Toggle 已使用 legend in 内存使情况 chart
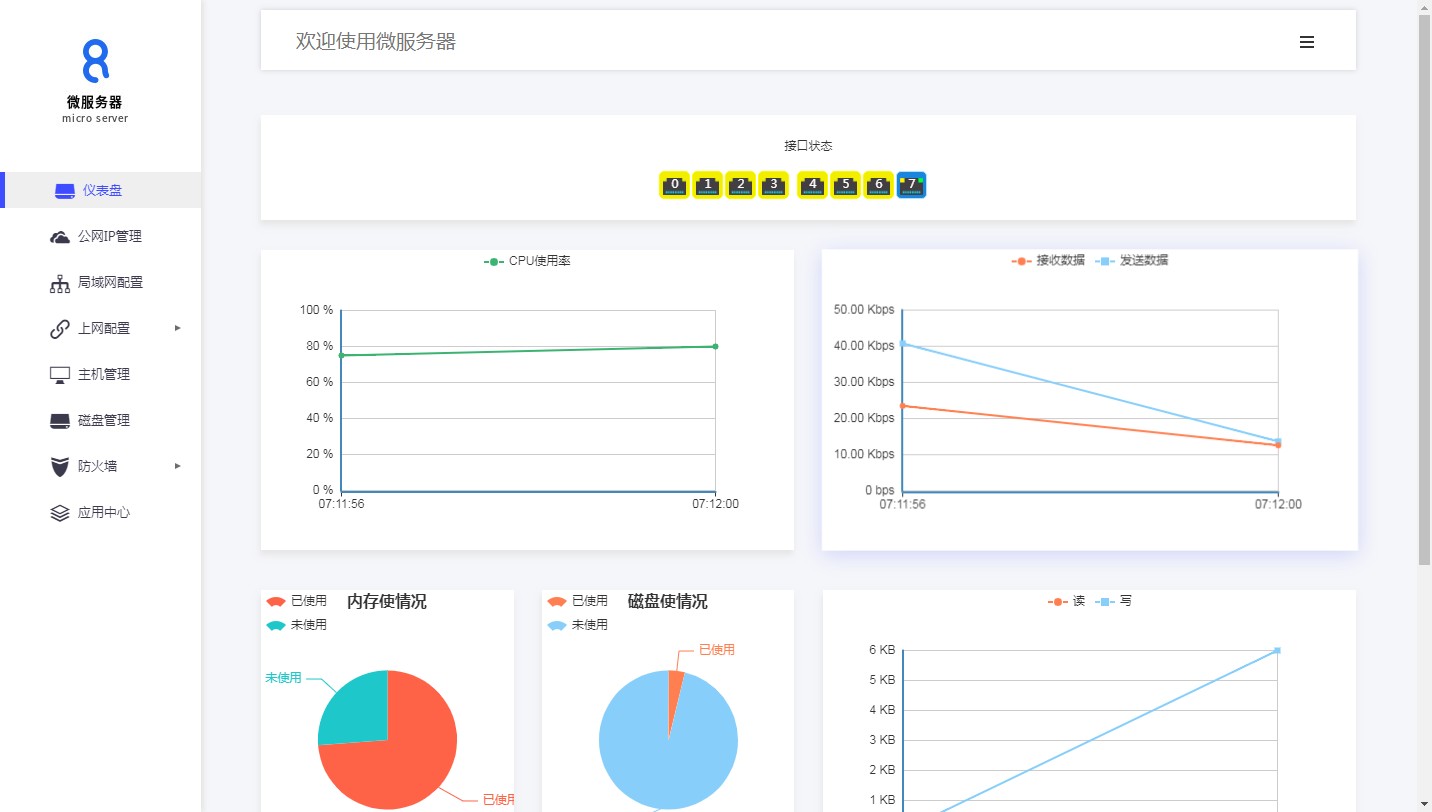This screenshot has height=812, width=1432. click(297, 601)
